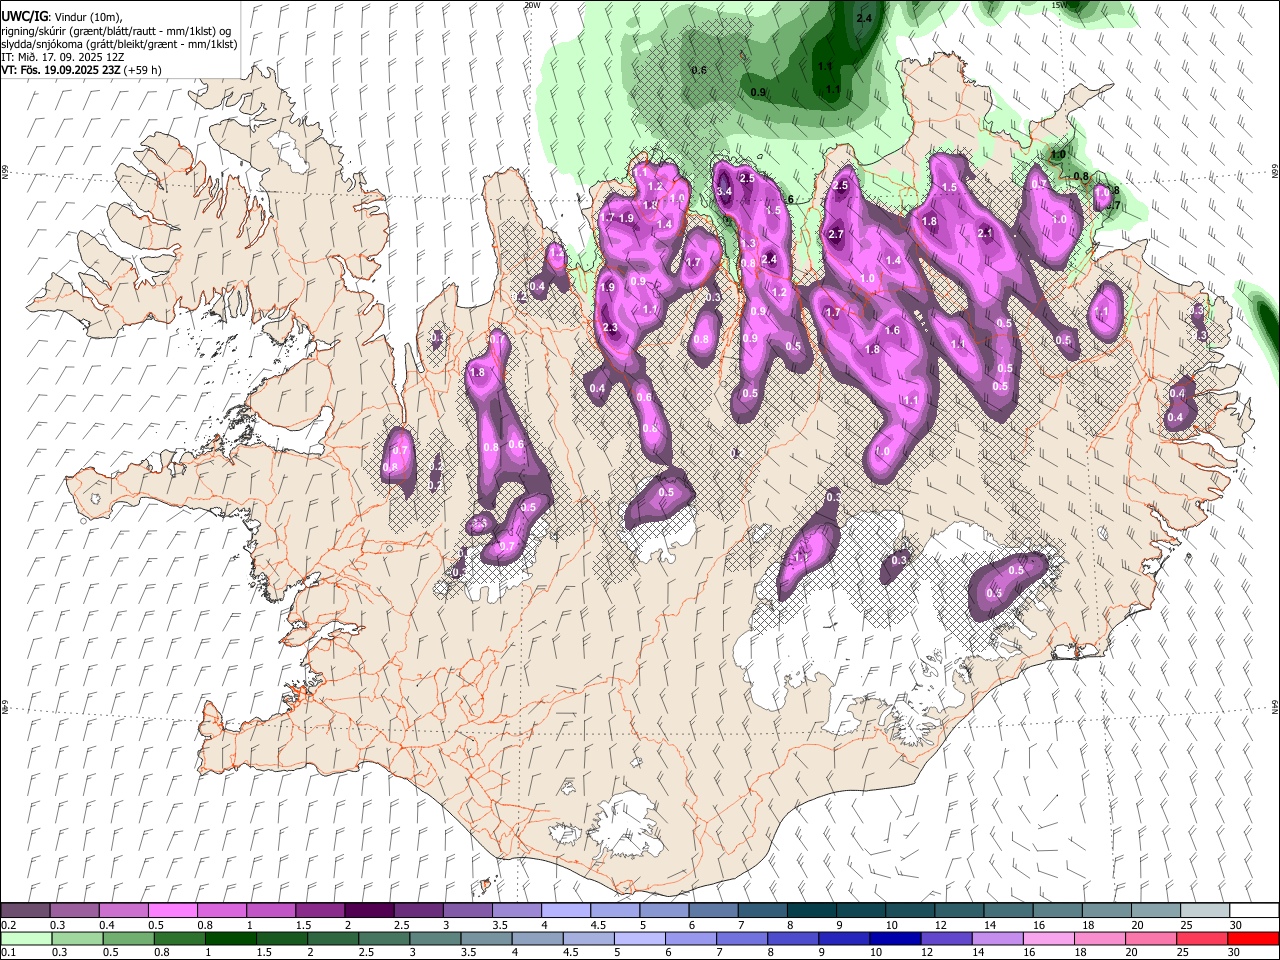Pick the darkest purple upper legend swatch at 2
1280x960 pixels.
[369, 911]
